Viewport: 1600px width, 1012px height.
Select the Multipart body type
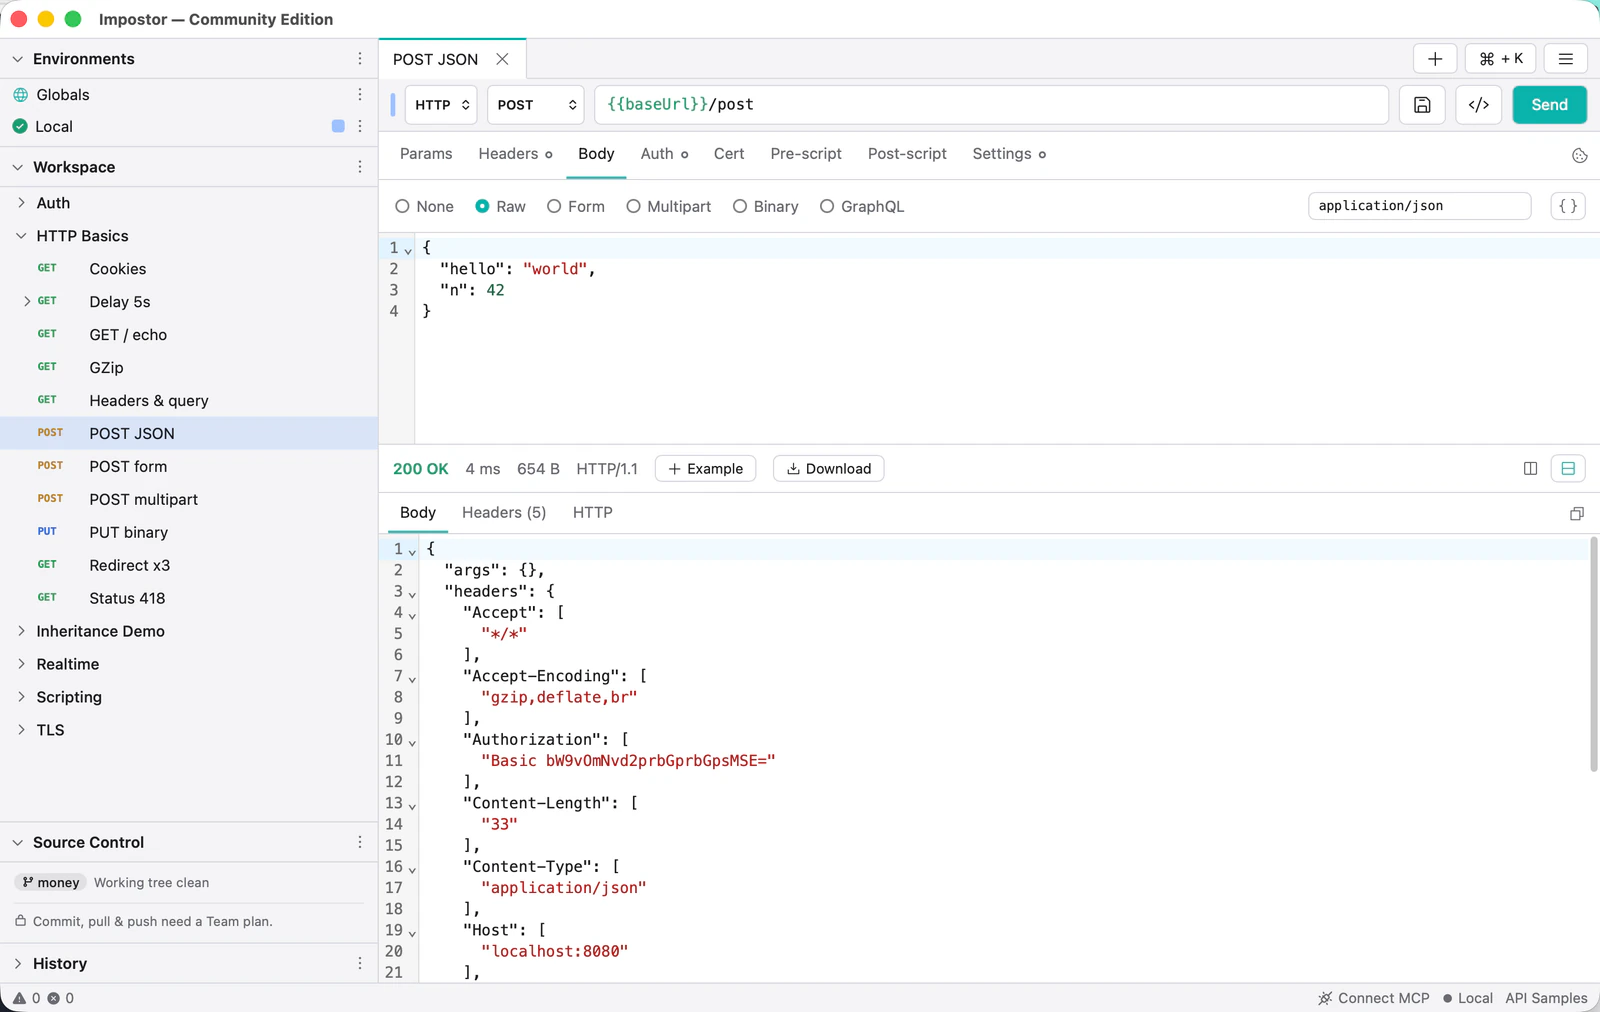669,206
